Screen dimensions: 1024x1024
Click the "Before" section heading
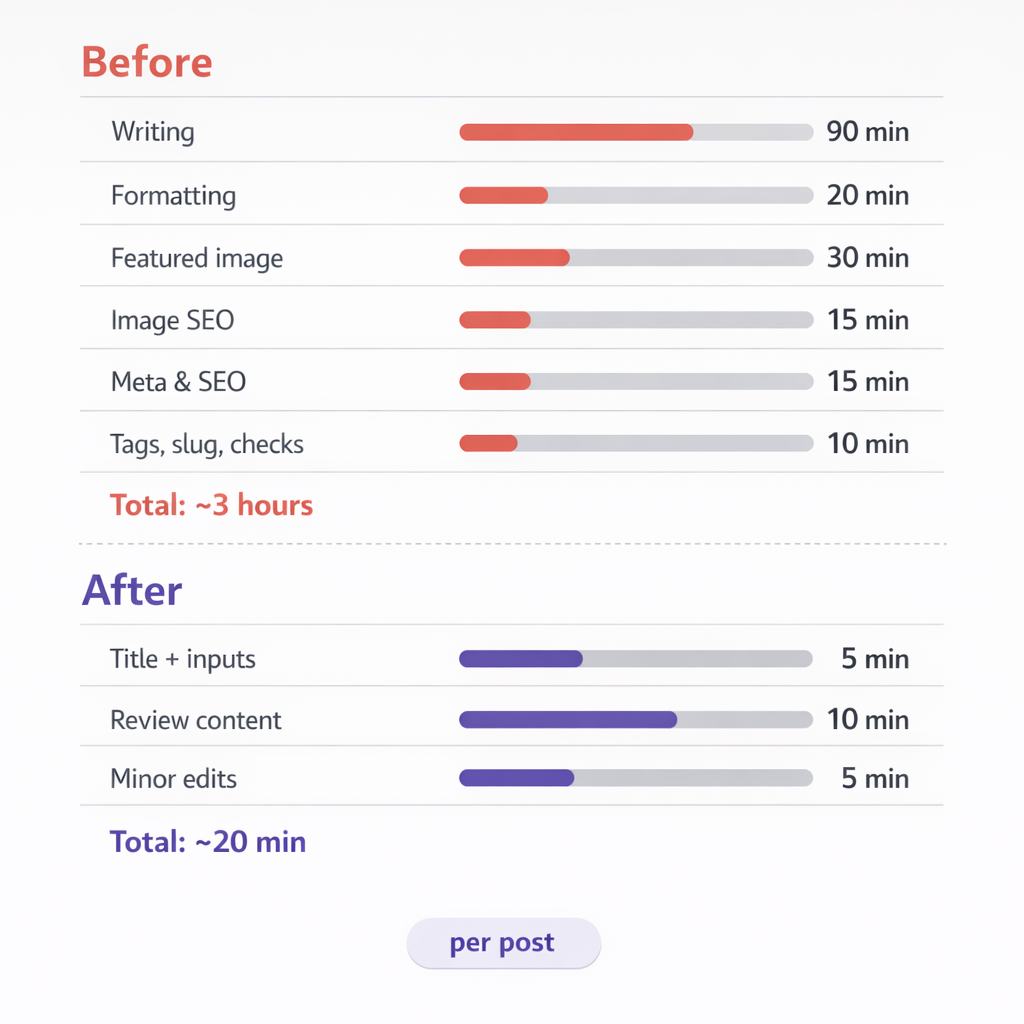click(146, 62)
